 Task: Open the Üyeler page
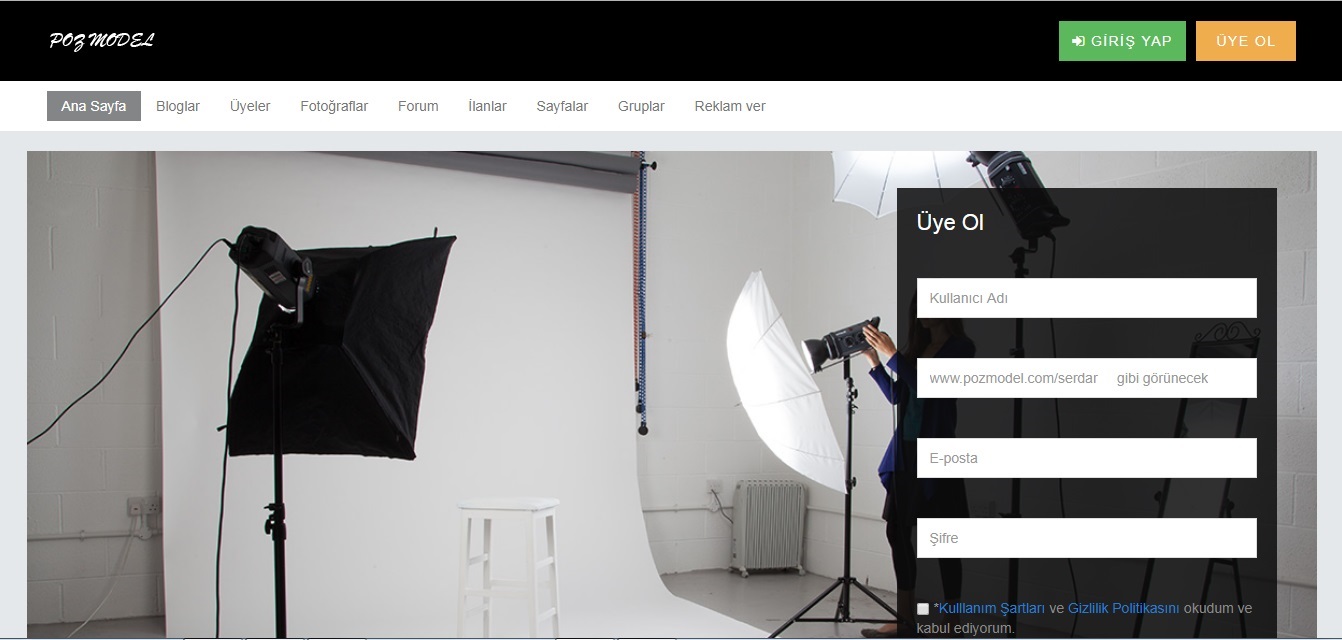[x=250, y=106]
